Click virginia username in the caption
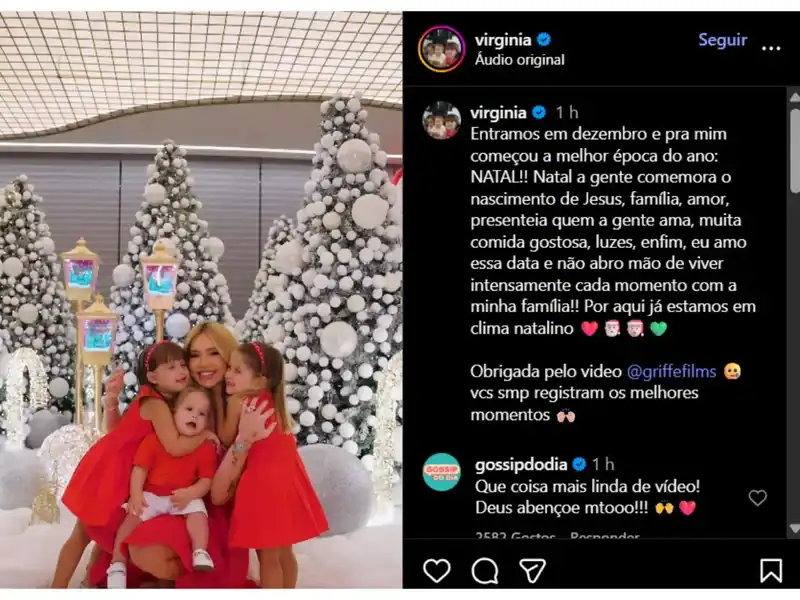The image size is (800, 600). click(498, 112)
